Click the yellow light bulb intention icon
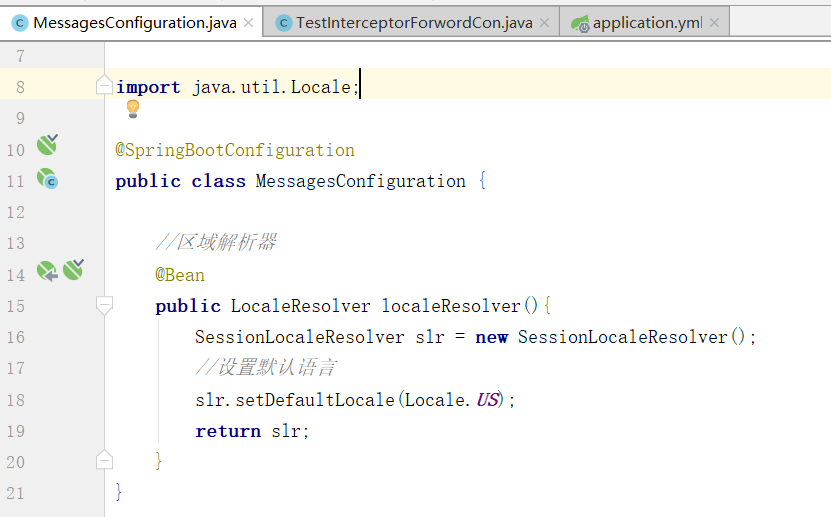Image resolution: width=831 pixels, height=517 pixels. point(133,109)
